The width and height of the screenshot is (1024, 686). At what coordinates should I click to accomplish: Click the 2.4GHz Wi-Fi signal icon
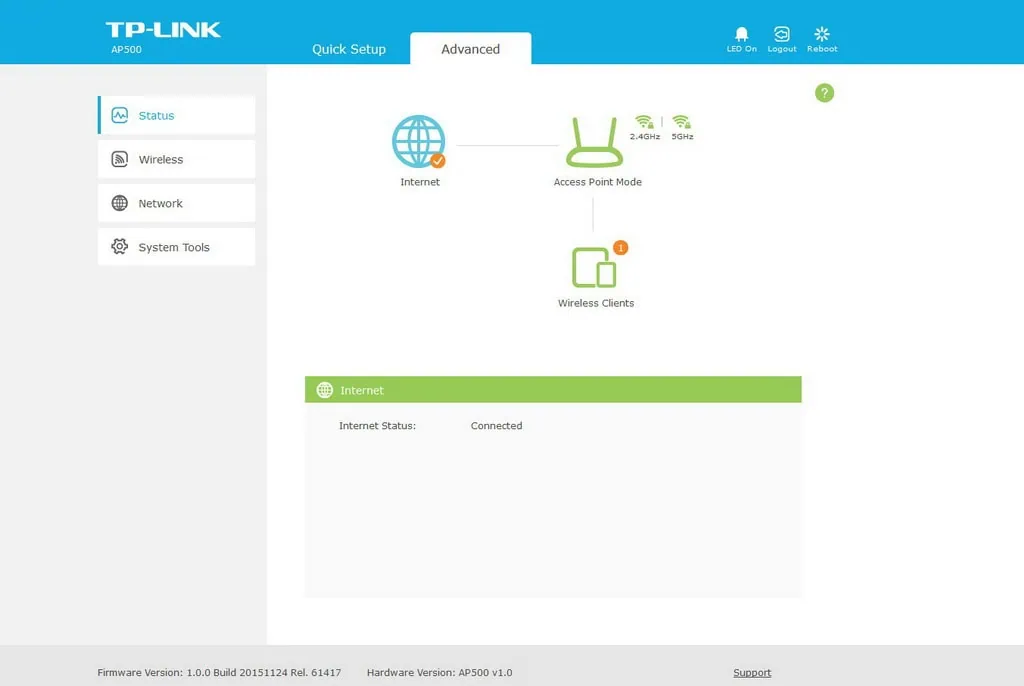click(644, 122)
